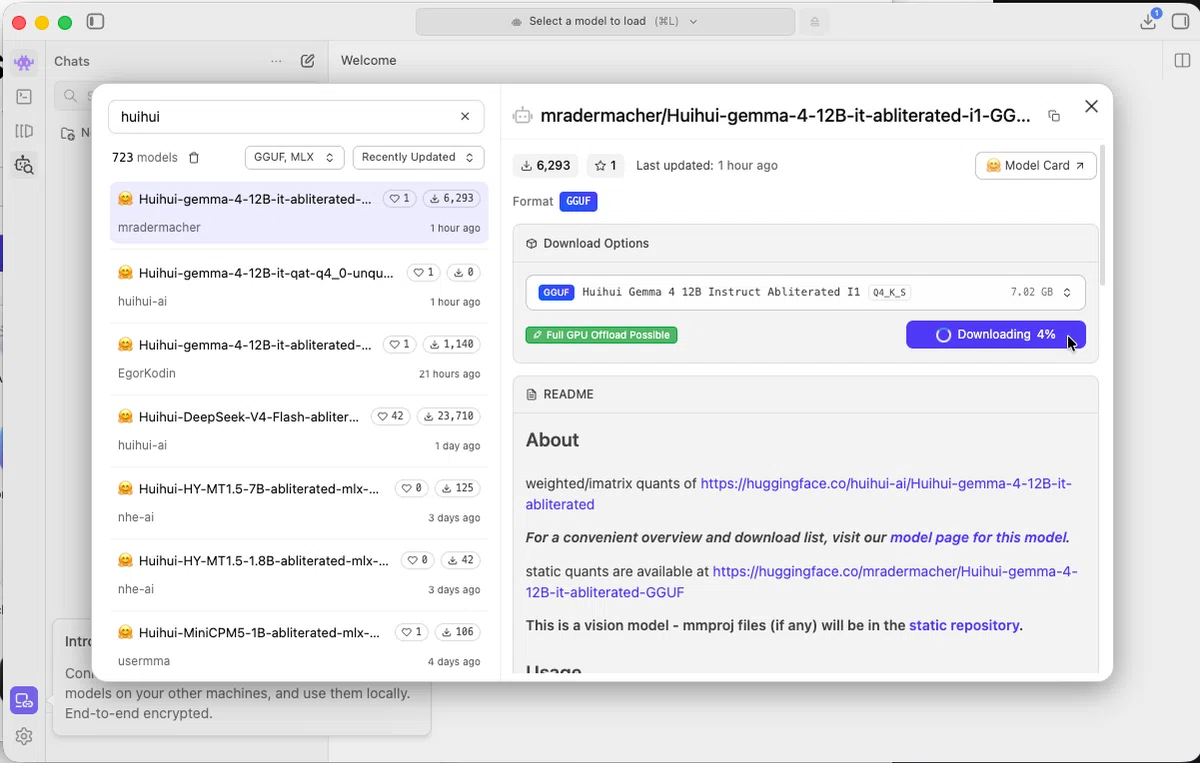1200x763 pixels.
Task: Open the LM Link icon in sidebar
Action: click(x=24, y=701)
